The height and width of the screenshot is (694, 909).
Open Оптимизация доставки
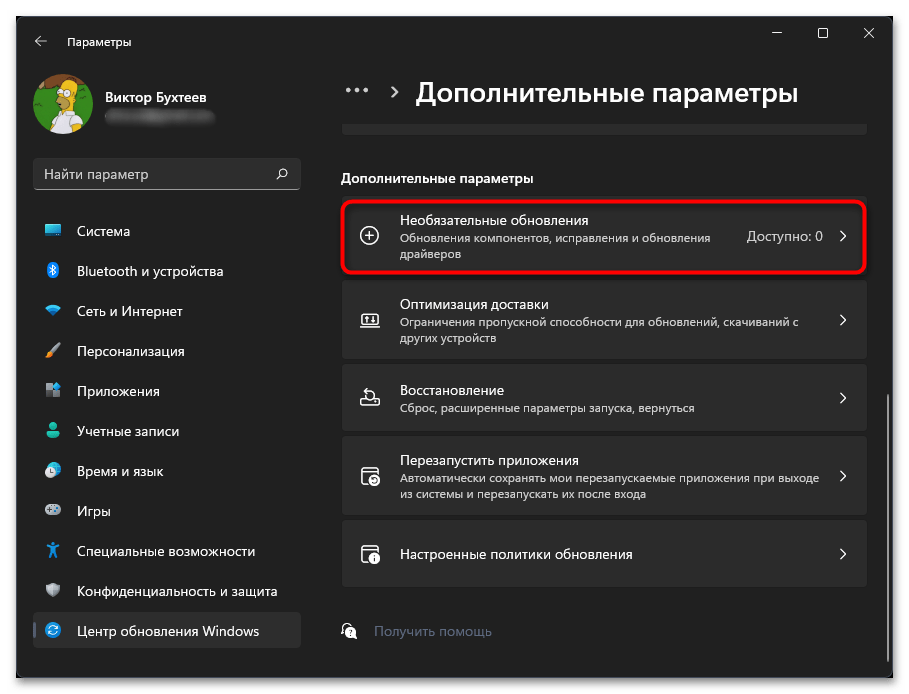pyautogui.click(x=604, y=320)
